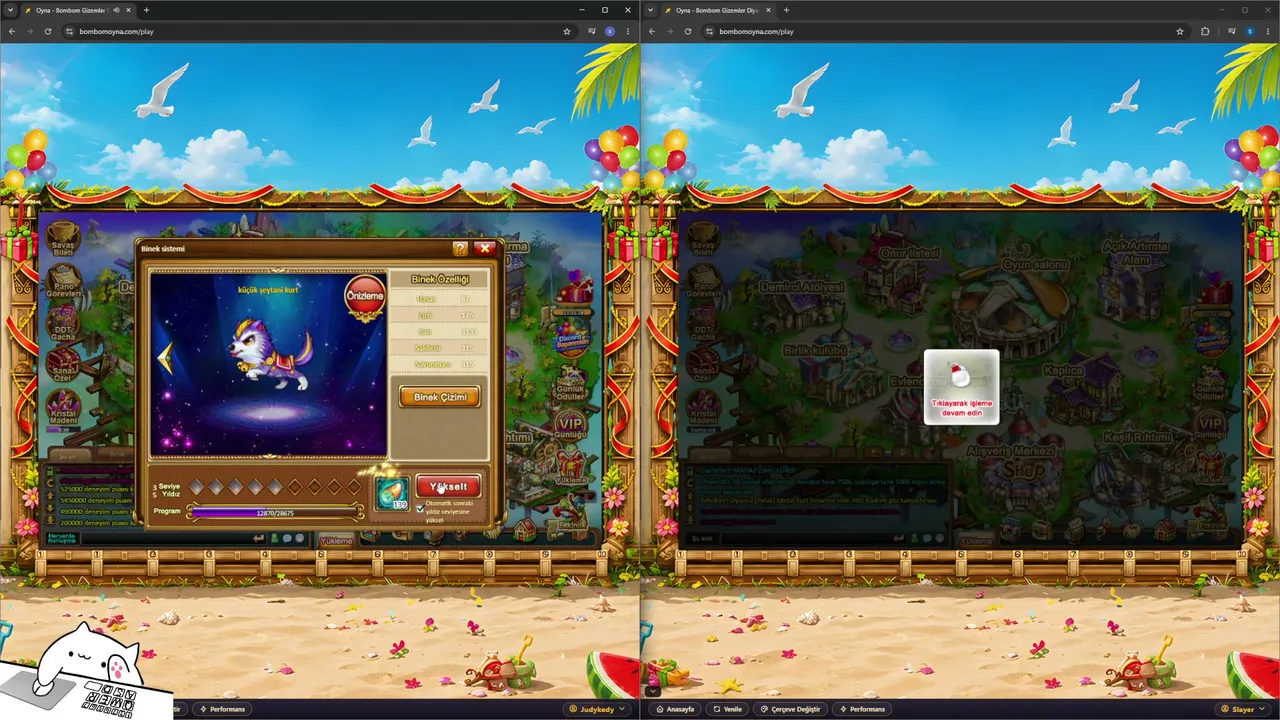The image size is (1280, 720).
Task: Open Discord Başarımları icon in right game window
Action: point(1212,340)
